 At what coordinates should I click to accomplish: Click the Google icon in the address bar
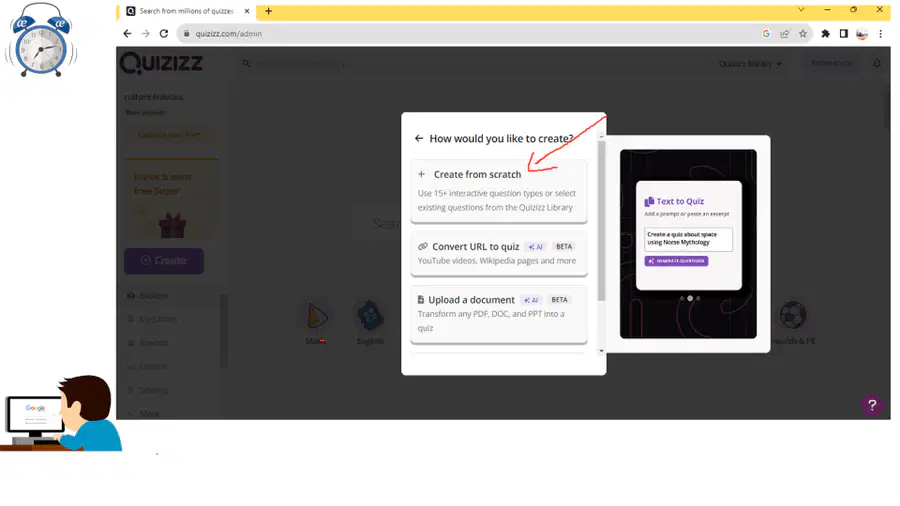point(766,34)
